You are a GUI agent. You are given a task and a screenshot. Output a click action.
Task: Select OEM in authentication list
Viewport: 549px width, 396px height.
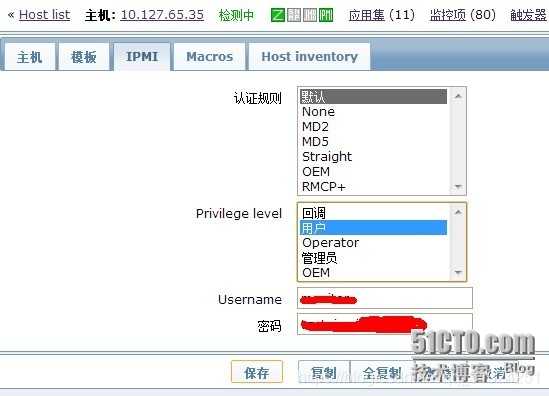[x=373, y=172]
